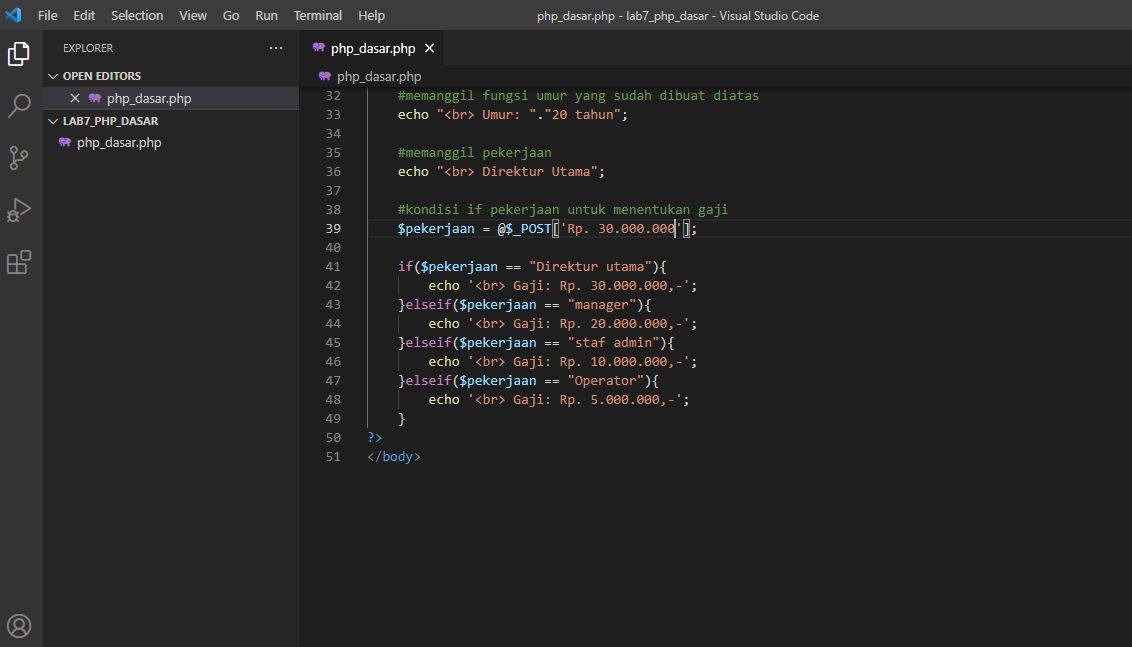The height and width of the screenshot is (647, 1132).
Task: Collapse the OPEN EDITORS section
Action: tap(53, 75)
